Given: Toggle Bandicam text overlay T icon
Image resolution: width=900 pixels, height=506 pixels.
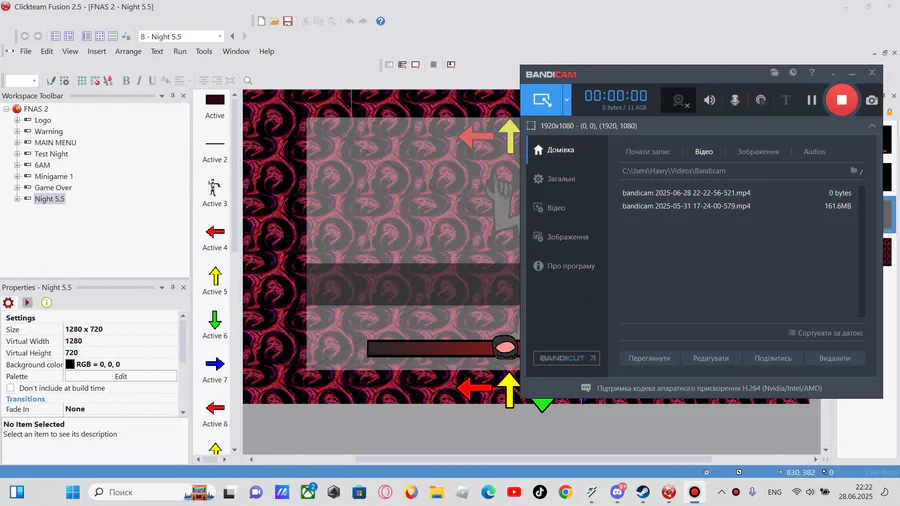Looking at the screenshot, I should pos(786,100).
